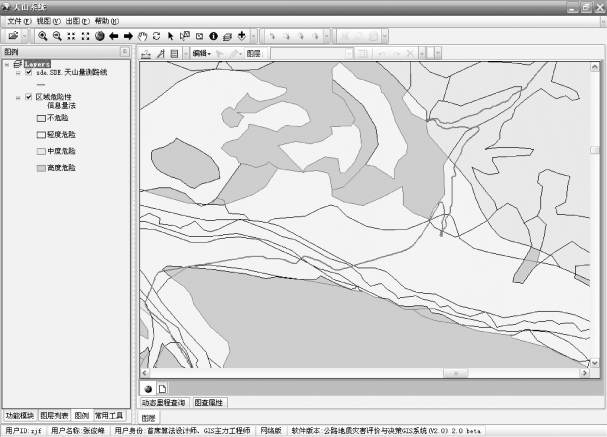Click the edit arrow tool next to 编辑
The width and height of the screenshot is (607, 437).
click(x=219, y=54)
